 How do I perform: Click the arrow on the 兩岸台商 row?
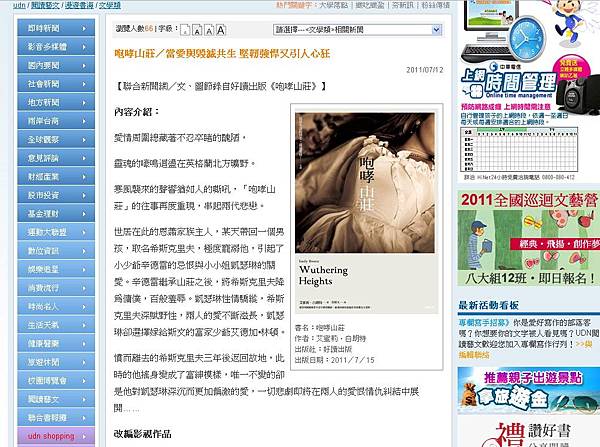tap(84, 121)
